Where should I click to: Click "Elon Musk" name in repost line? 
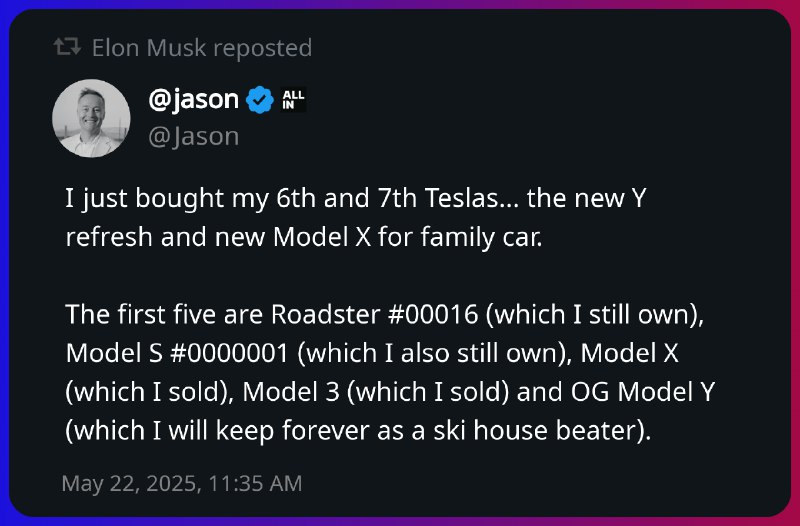pos(149,48)
